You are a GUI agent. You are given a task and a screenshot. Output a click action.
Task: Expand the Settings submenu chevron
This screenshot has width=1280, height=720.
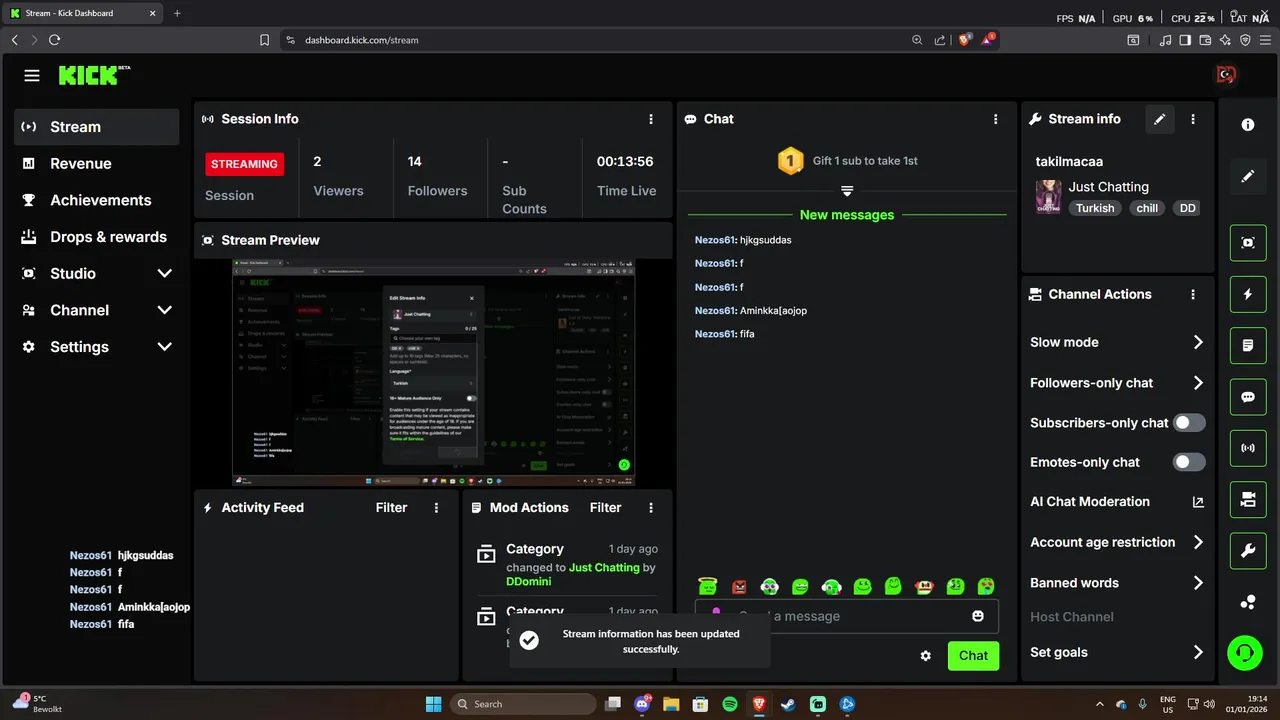click(x=165, y=347)
